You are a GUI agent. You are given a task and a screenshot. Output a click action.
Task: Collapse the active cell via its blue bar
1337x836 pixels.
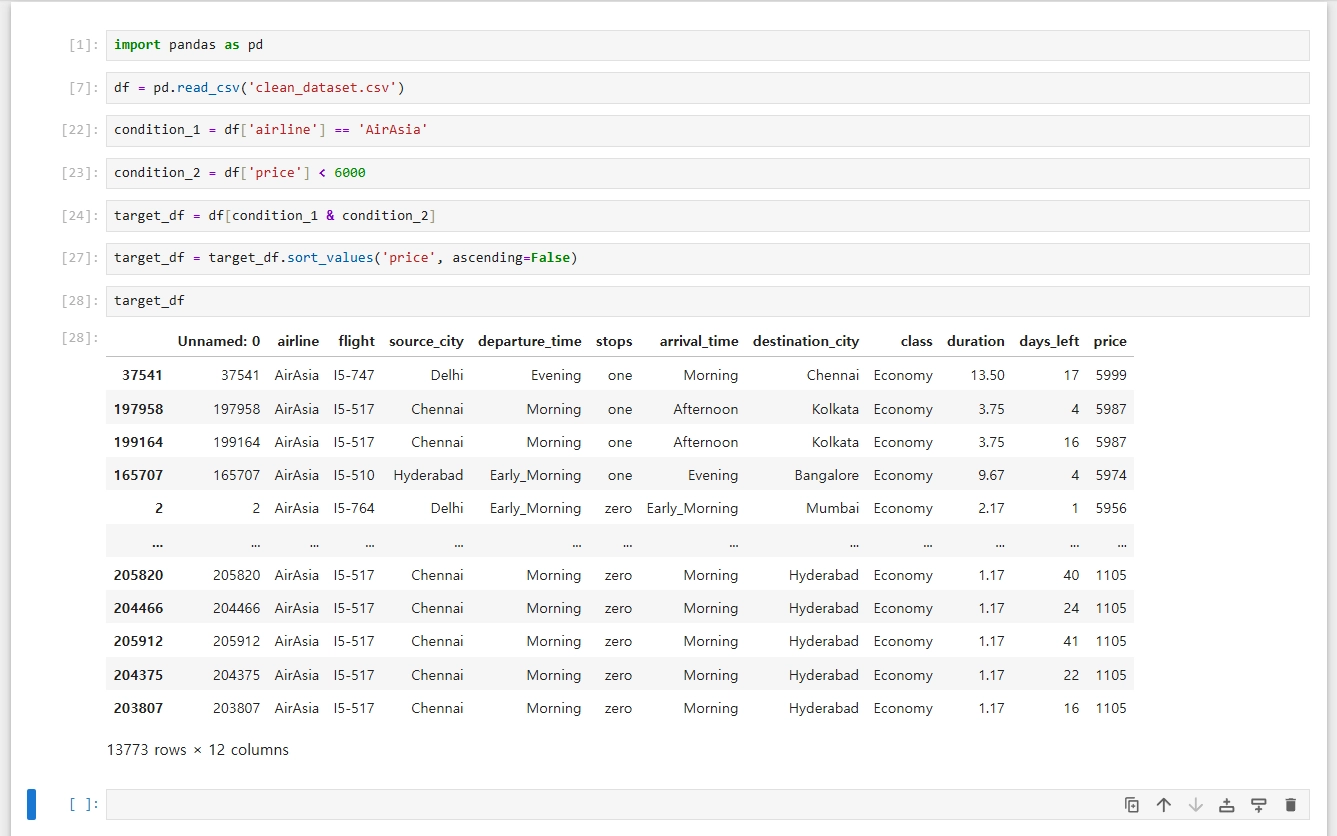(x=31, y=804)
